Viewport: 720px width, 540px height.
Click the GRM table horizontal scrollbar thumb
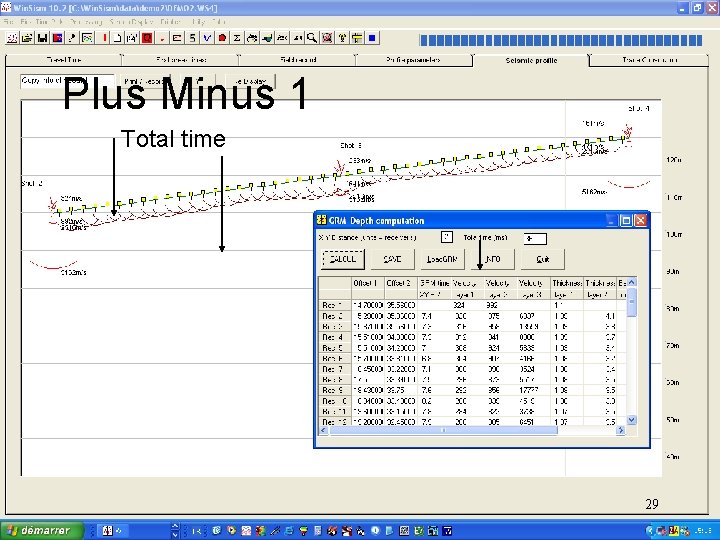coord(443,430)
